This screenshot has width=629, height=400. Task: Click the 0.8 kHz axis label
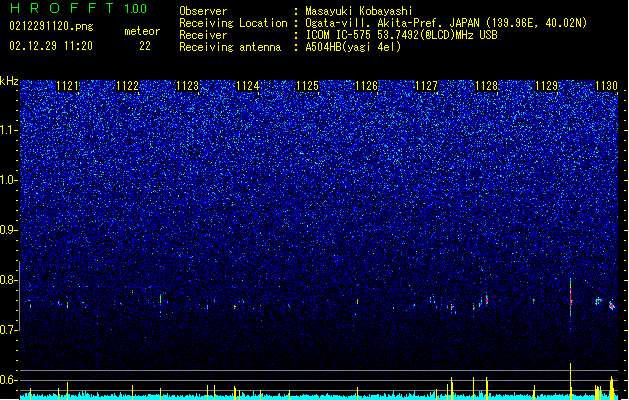coord(9,280)
